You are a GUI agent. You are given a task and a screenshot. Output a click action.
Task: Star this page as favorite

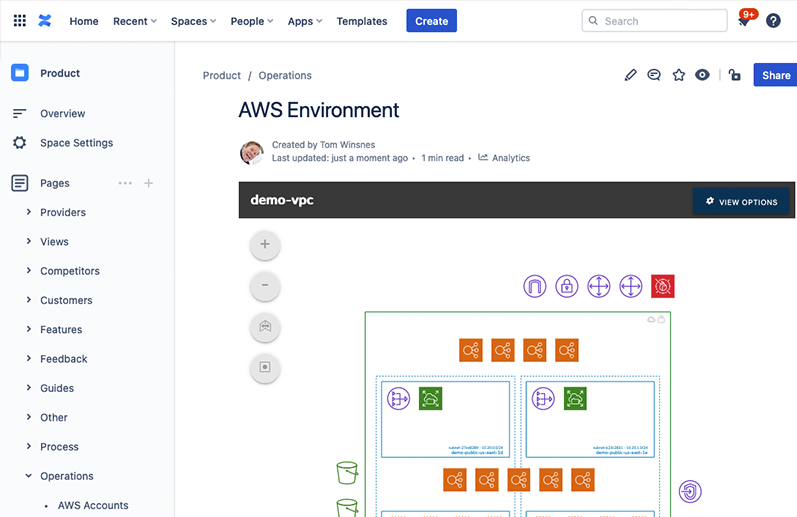click(x=678, y=75)
